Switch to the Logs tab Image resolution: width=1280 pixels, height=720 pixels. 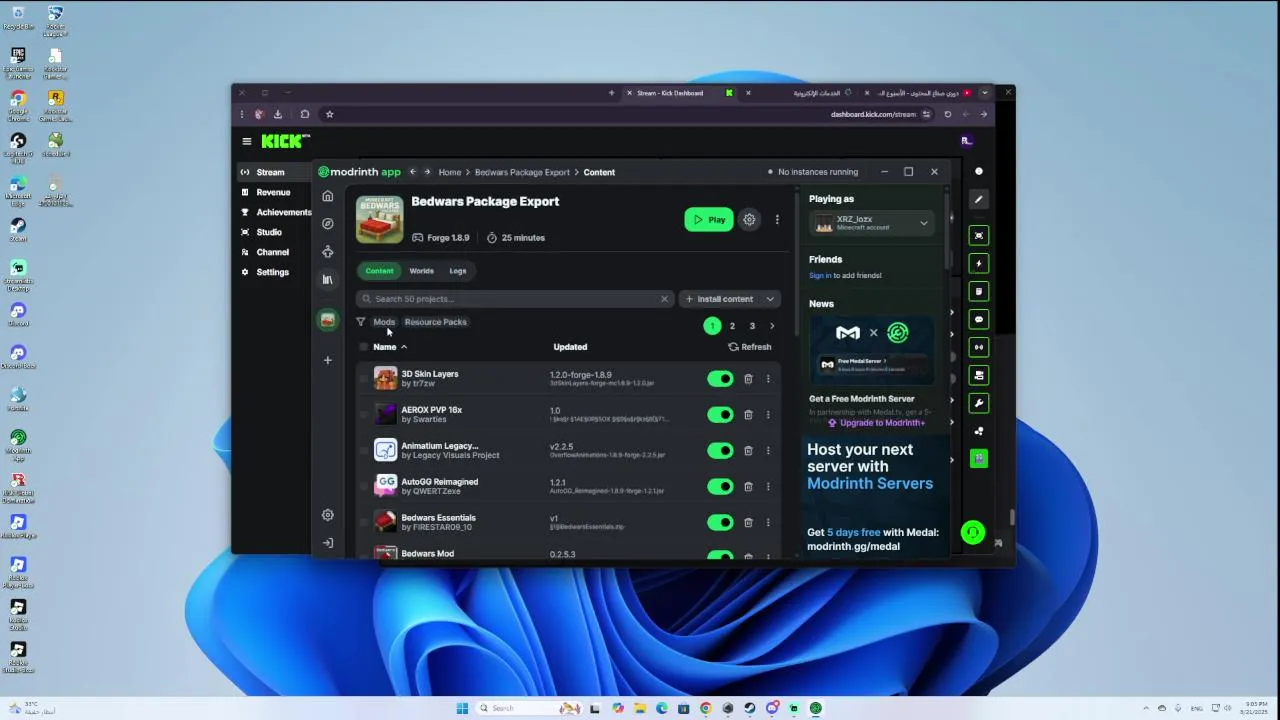point(458,271)
